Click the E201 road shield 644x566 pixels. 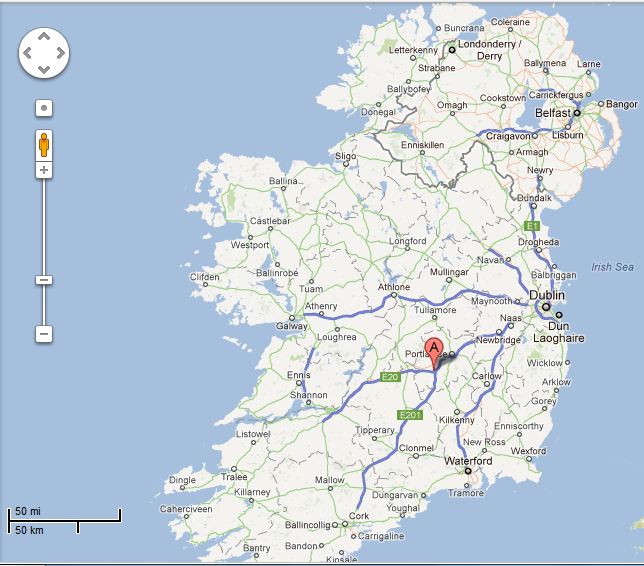[x=410, y=415]
